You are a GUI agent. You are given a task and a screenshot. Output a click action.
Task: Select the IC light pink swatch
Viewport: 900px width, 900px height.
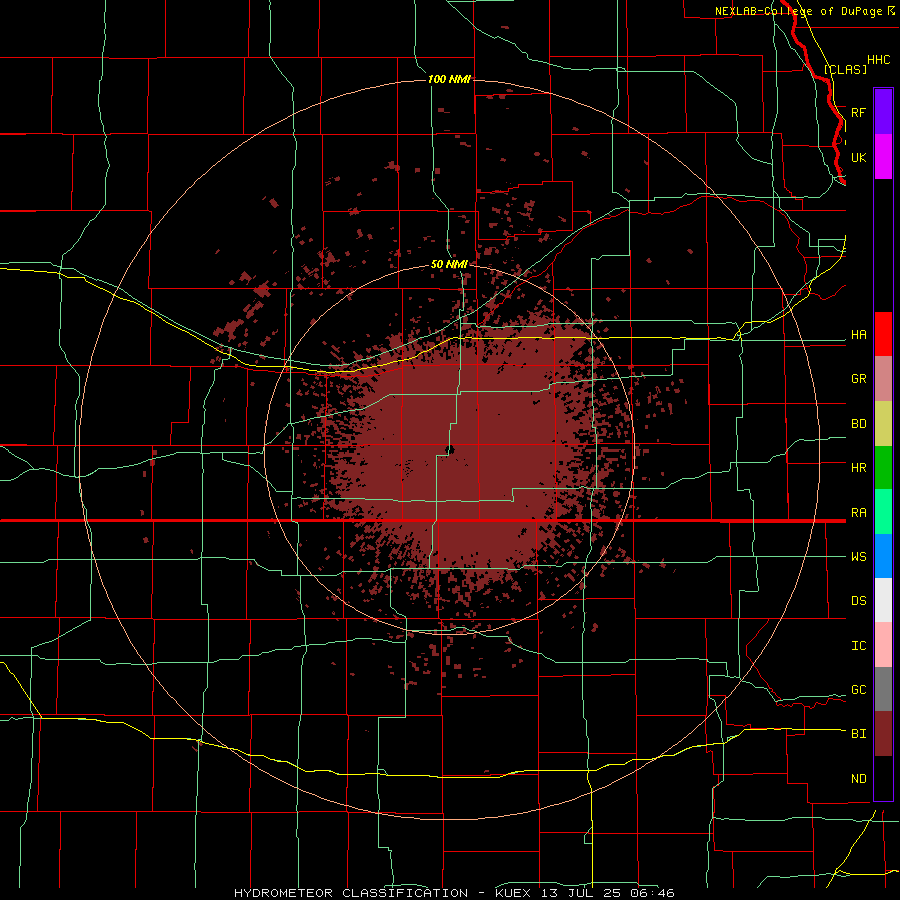click(x=883, y=645)
